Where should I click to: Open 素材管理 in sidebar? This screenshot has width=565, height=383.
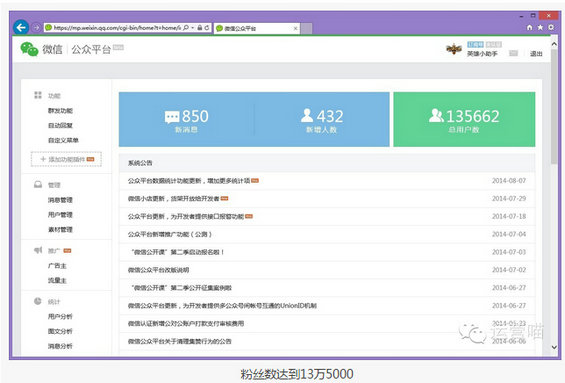tap(61, 230)
